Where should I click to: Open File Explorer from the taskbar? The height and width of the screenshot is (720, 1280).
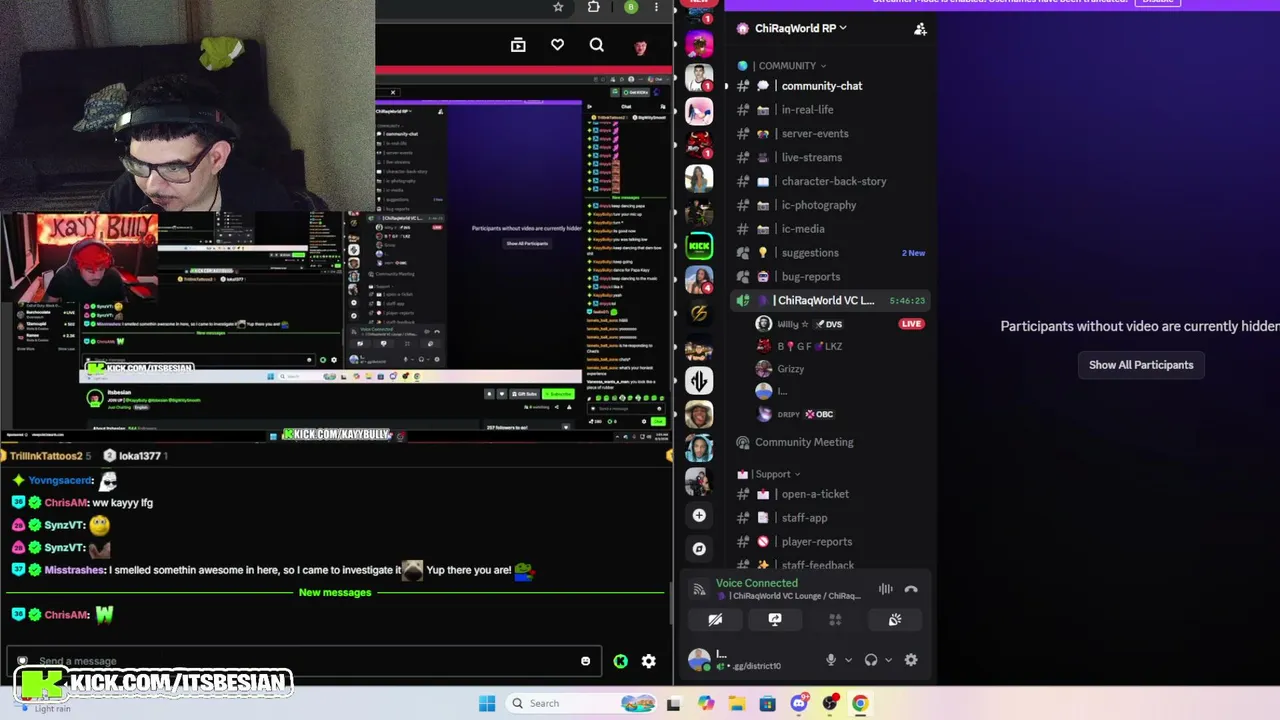pyautogui.click(x=737, y=703)
